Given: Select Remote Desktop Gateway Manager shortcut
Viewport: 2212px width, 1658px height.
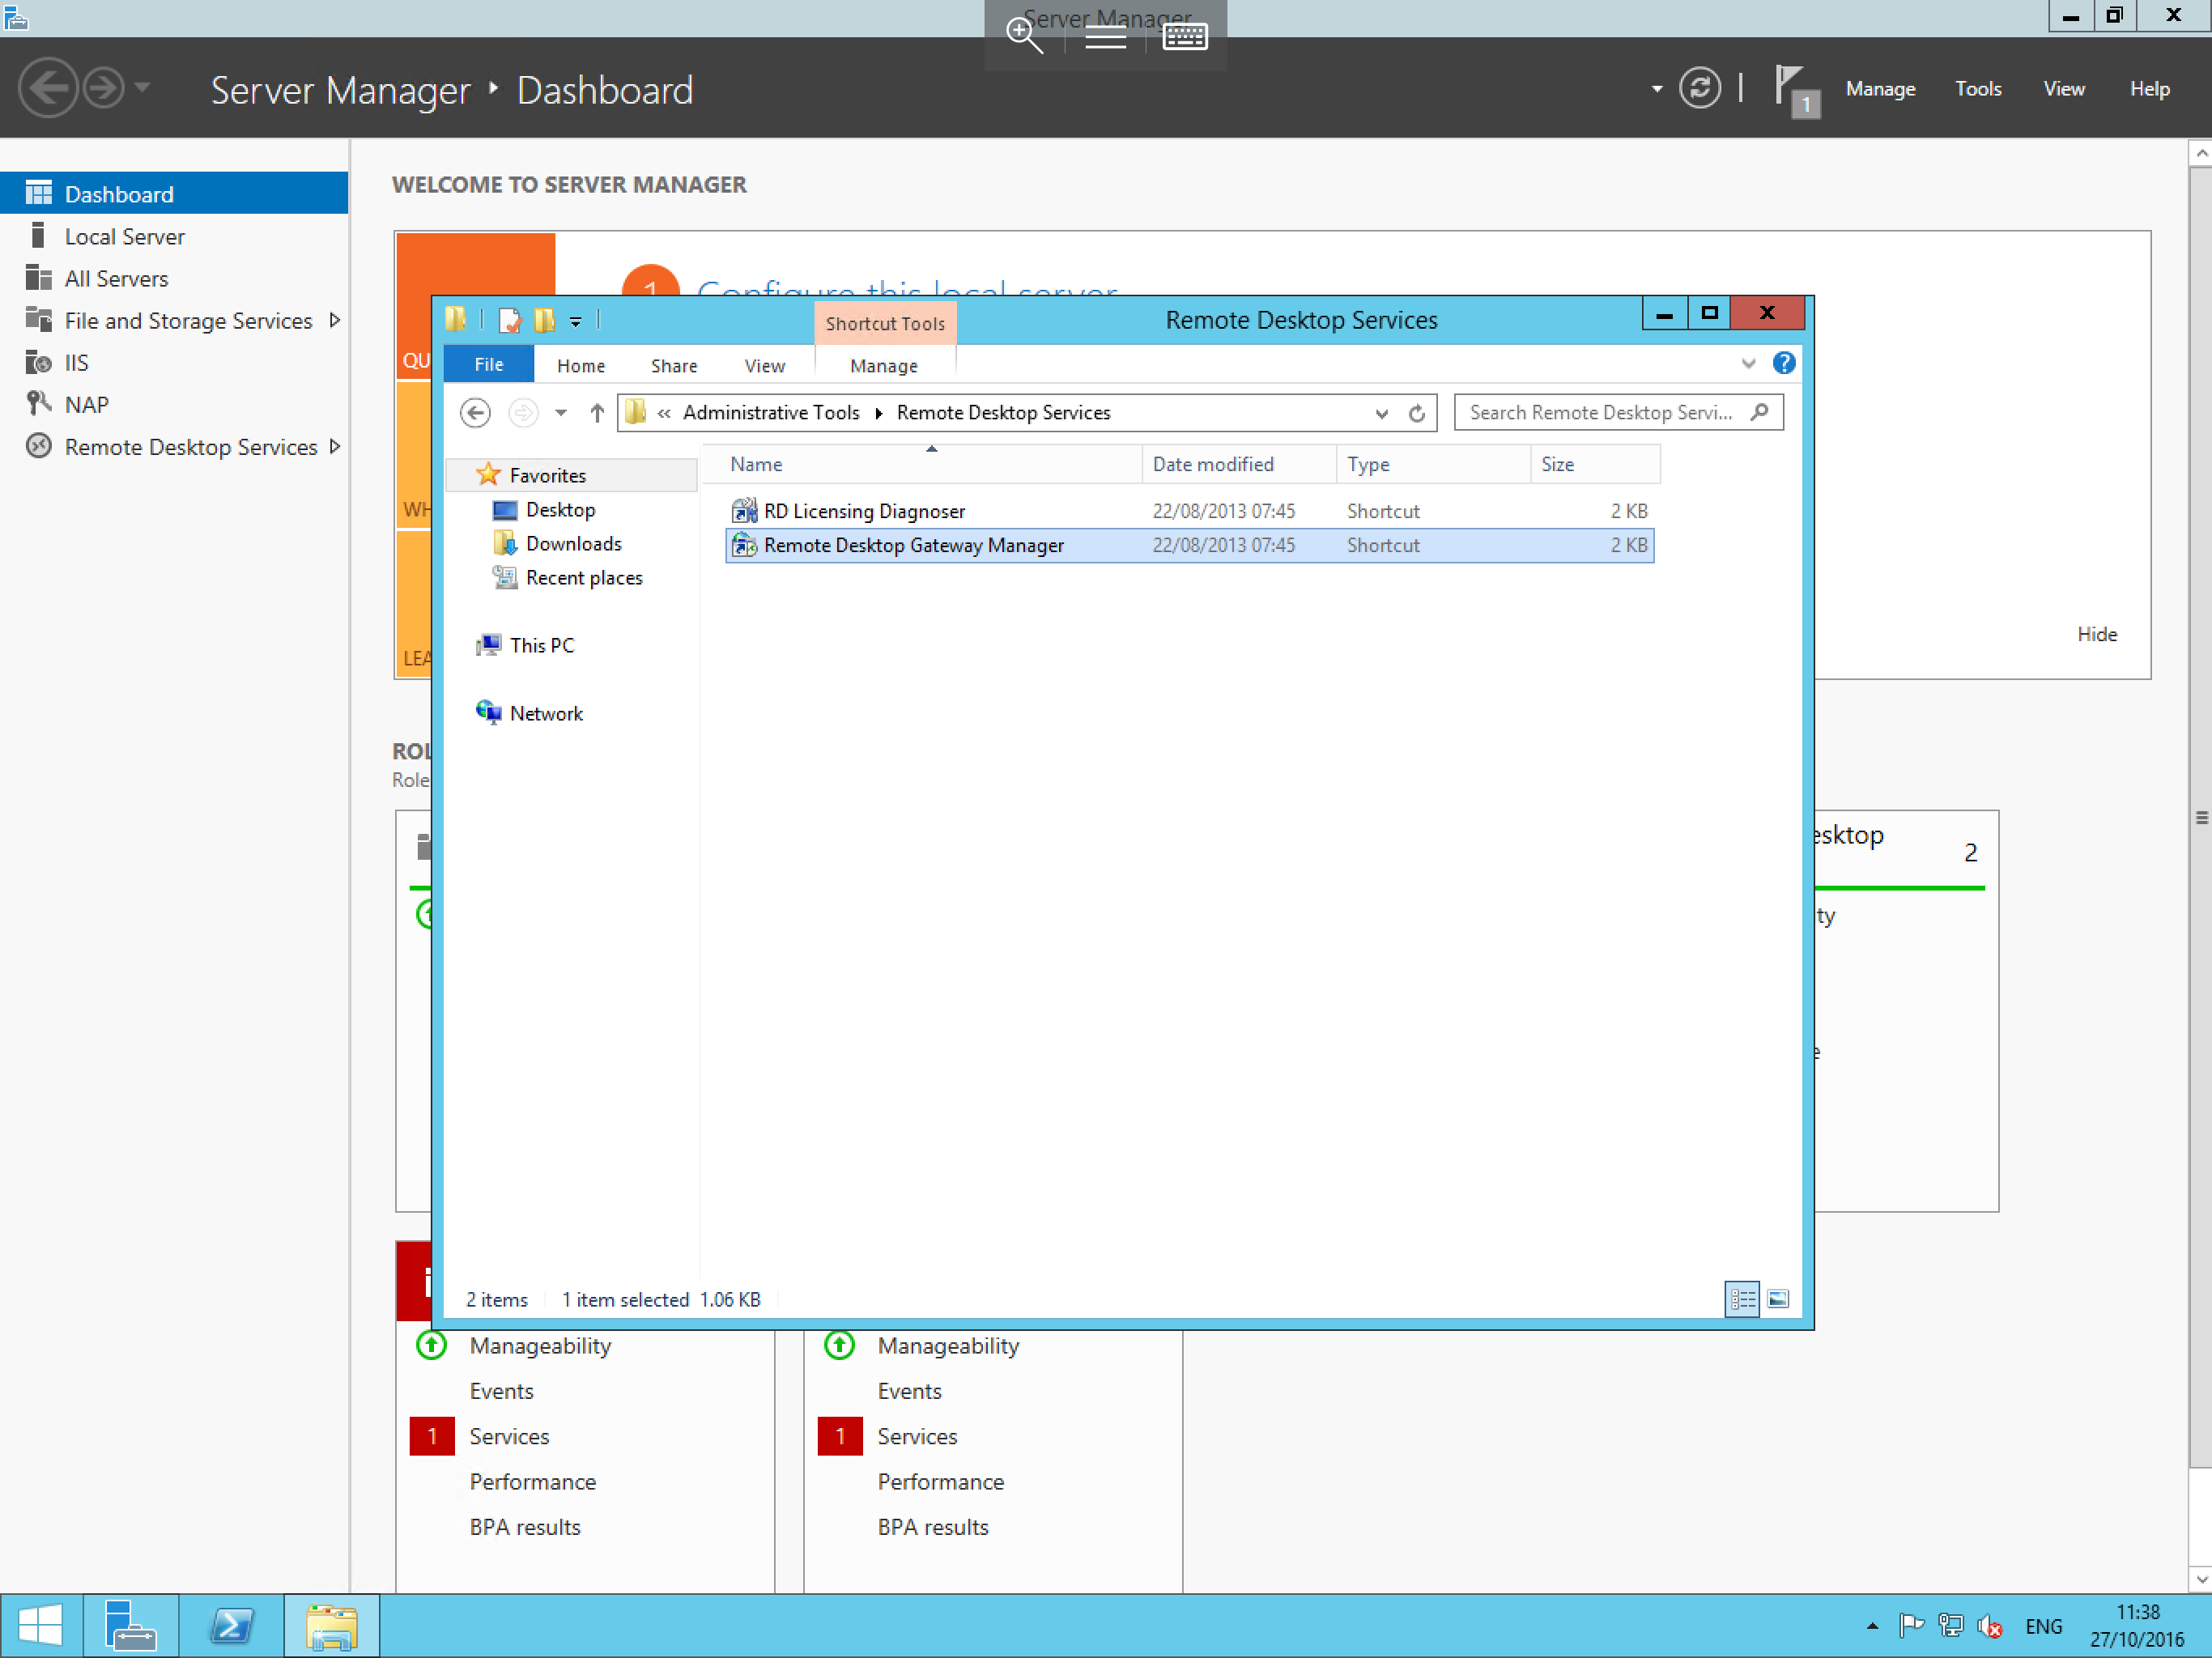Looking at the screenshot, I should click(x=1189, y=545).
